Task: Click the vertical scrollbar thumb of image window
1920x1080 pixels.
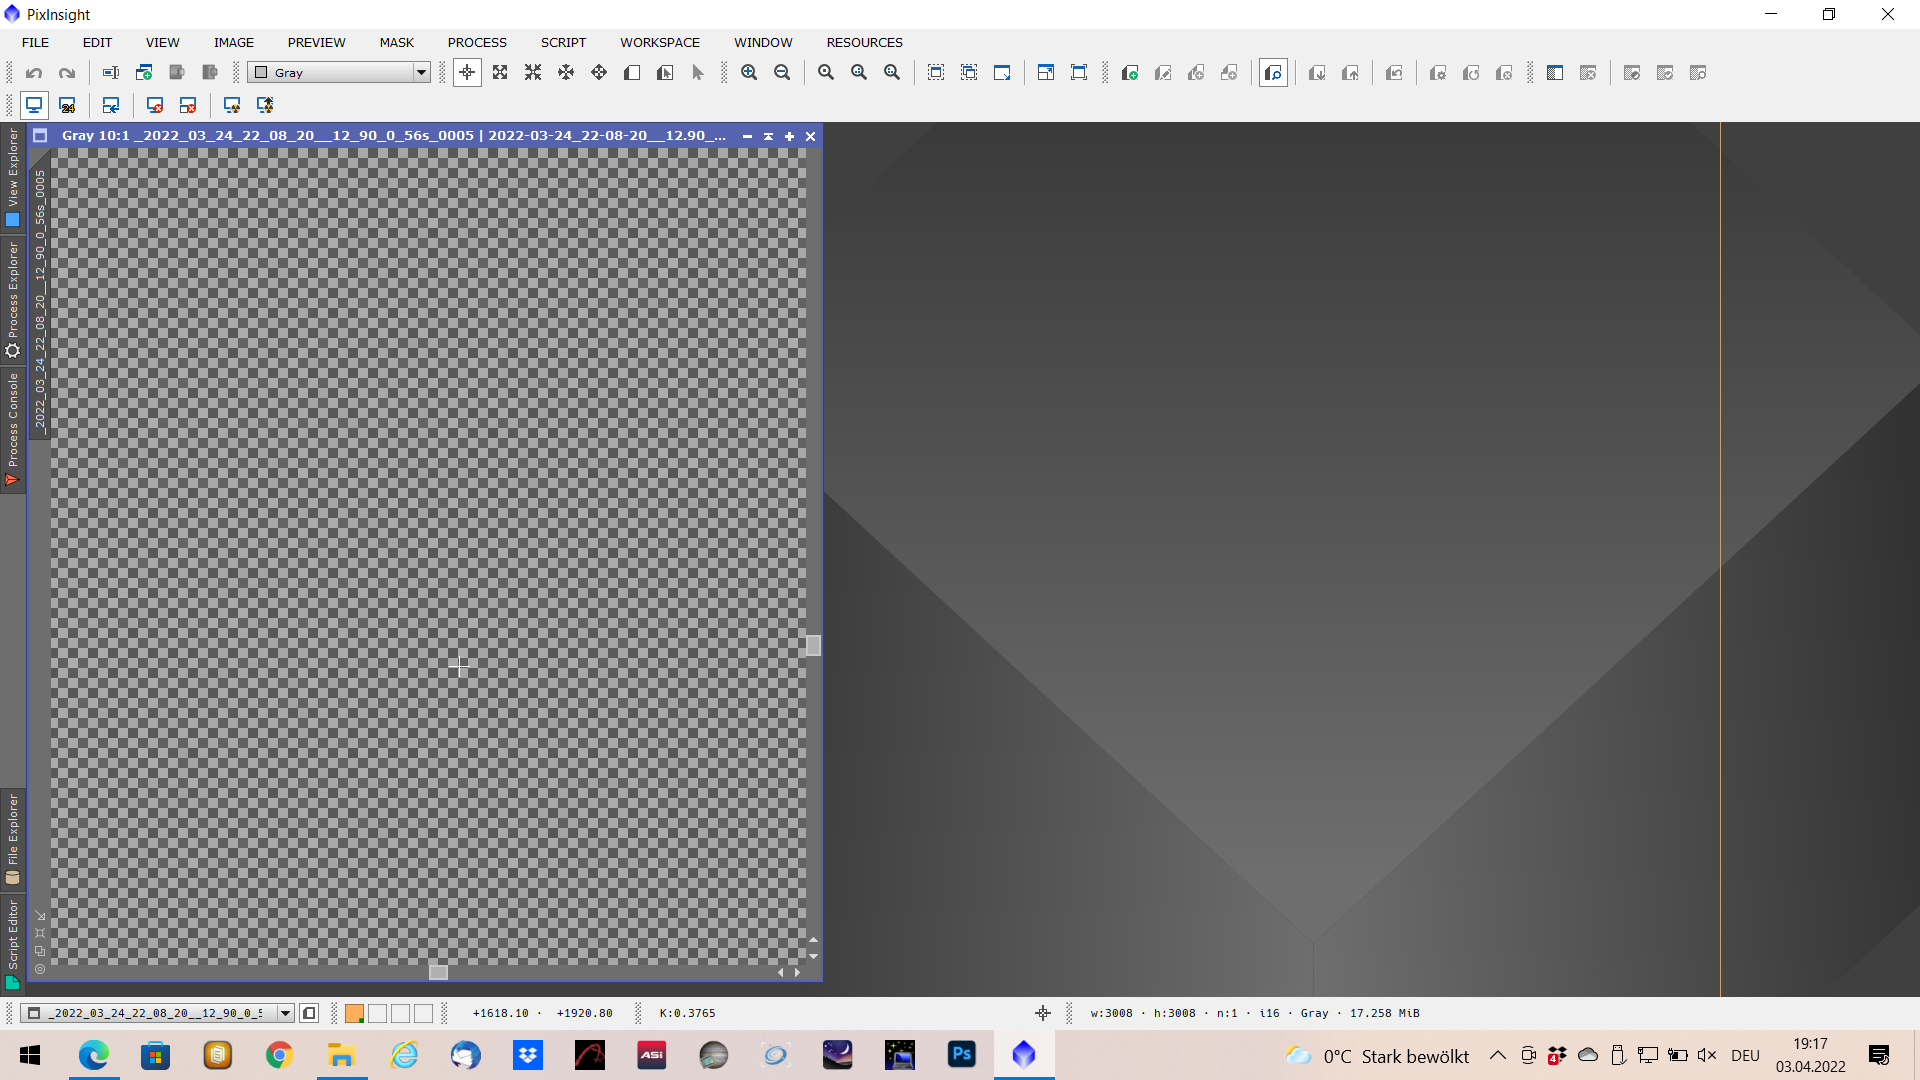Action: click(813, 645)
